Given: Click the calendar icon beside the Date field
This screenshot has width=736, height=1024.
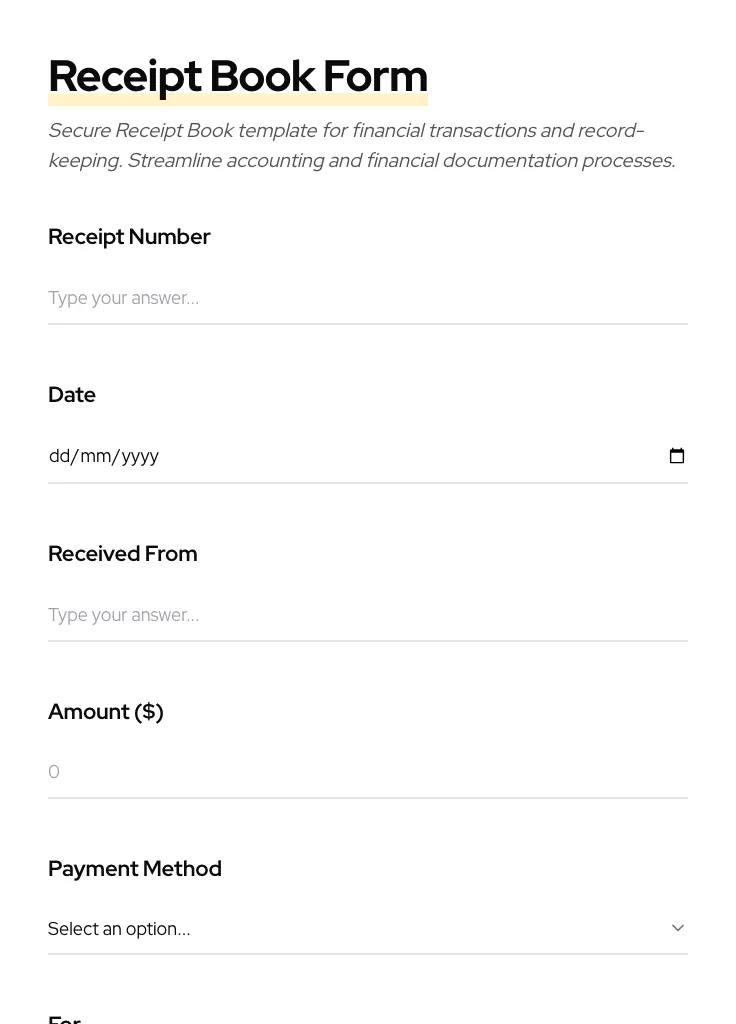Looking at the screenshot, I should click(x=677, y=456).
